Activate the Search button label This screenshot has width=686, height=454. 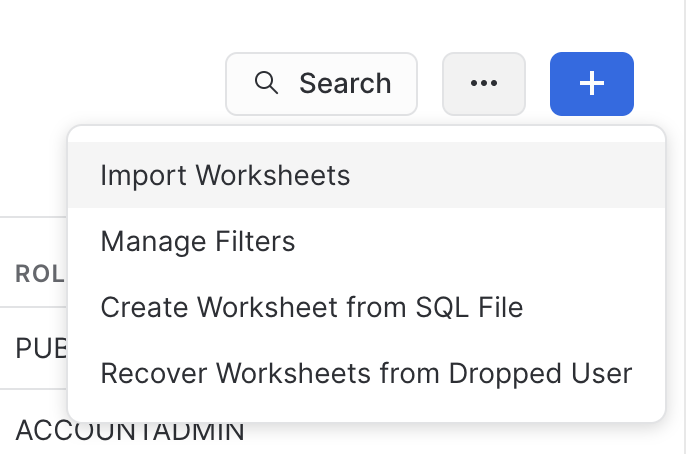[x=345, y=83]
